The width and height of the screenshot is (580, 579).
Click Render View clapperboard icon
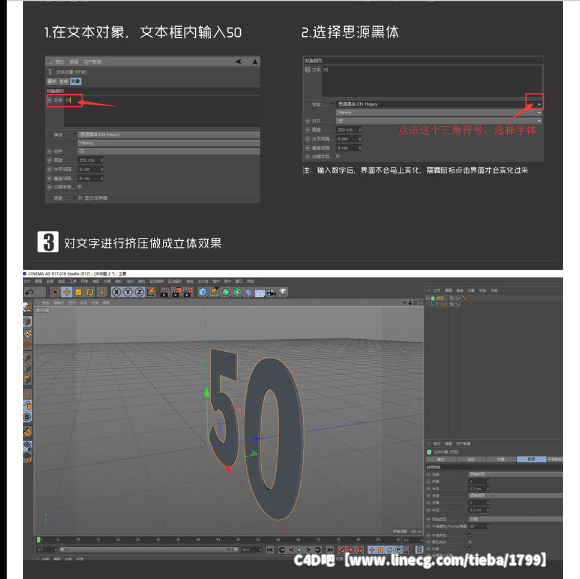(165, 293)
